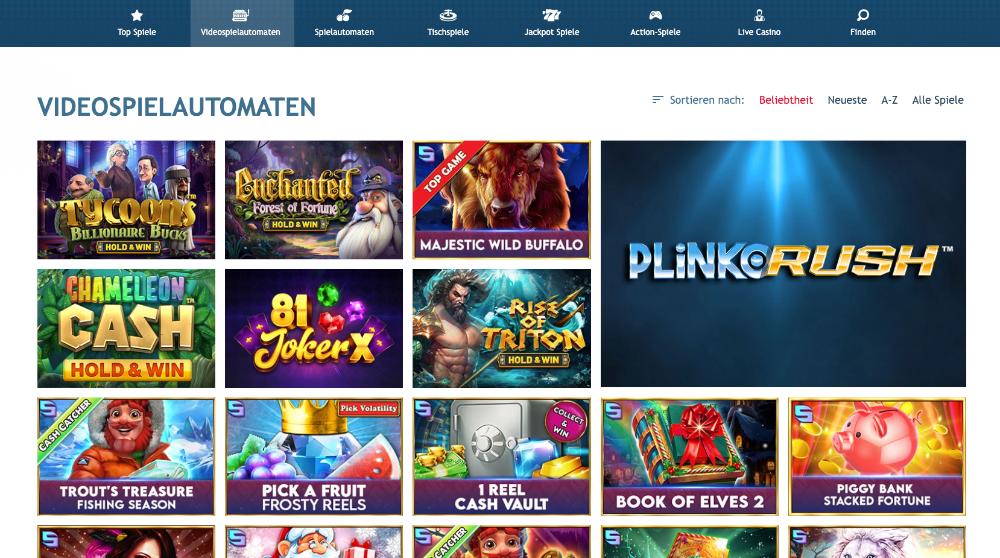The height and width of the screenshot is (558, 1000).
Task: Open Tischspiele roulette icon category
Action: [448, 15]
